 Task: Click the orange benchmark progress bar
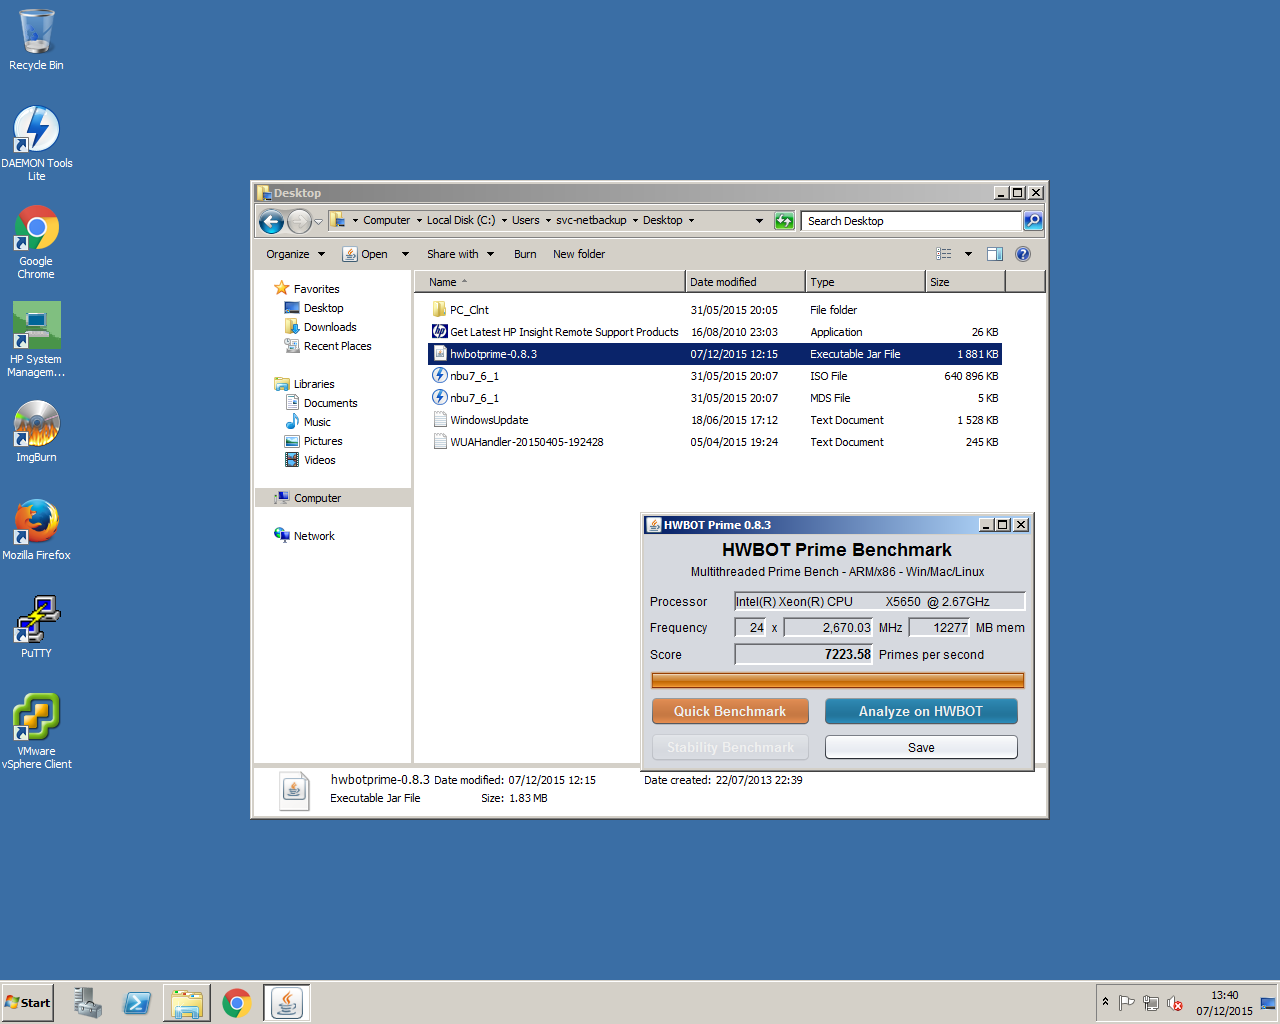point(837,681)
